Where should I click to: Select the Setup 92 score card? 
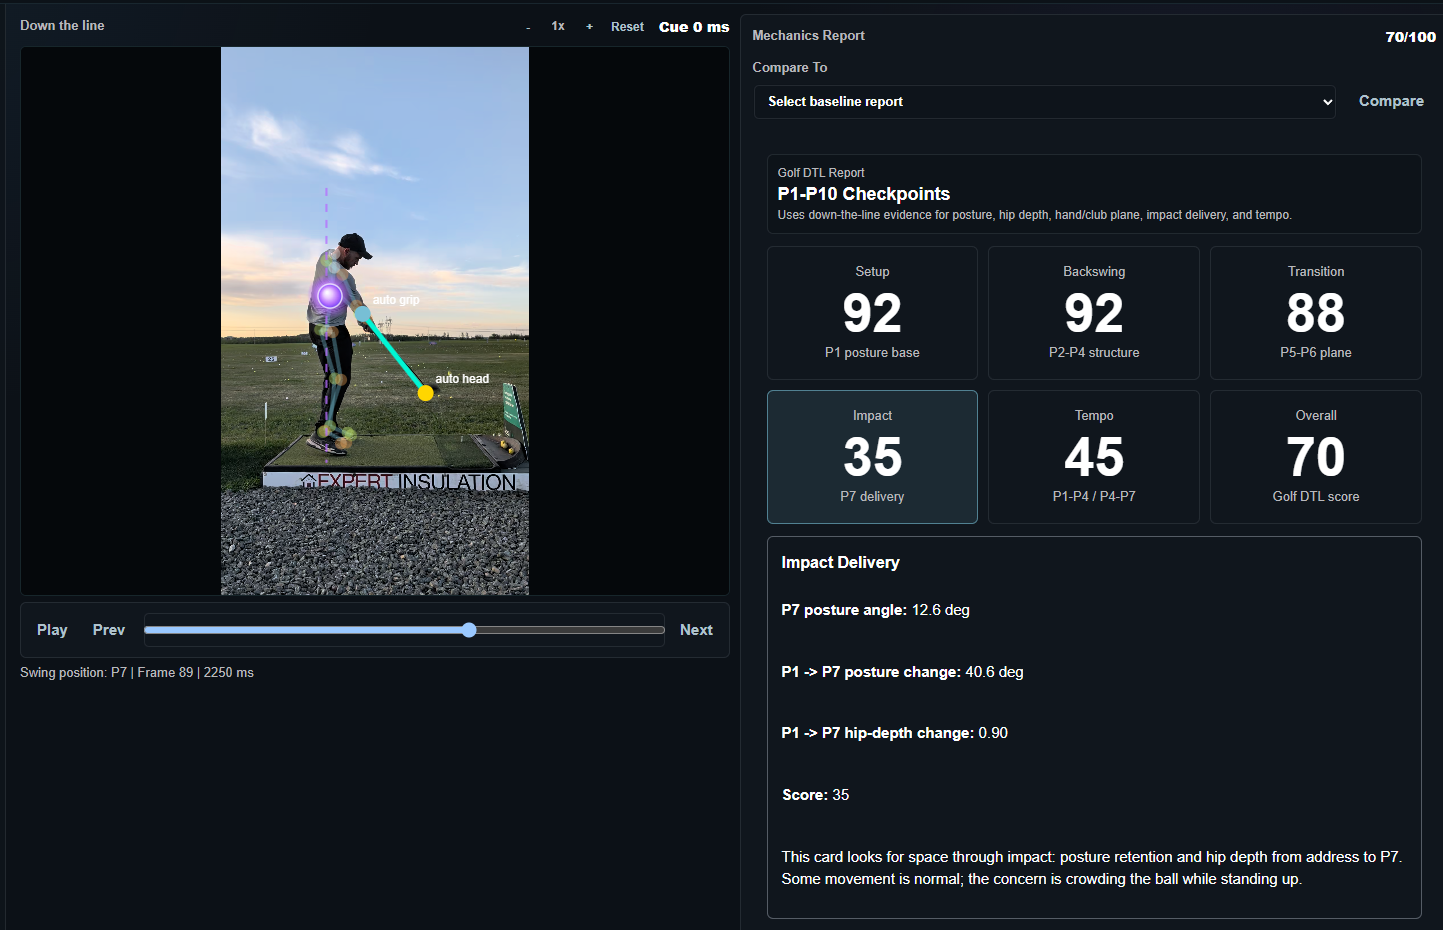click(x=872, y=313)
